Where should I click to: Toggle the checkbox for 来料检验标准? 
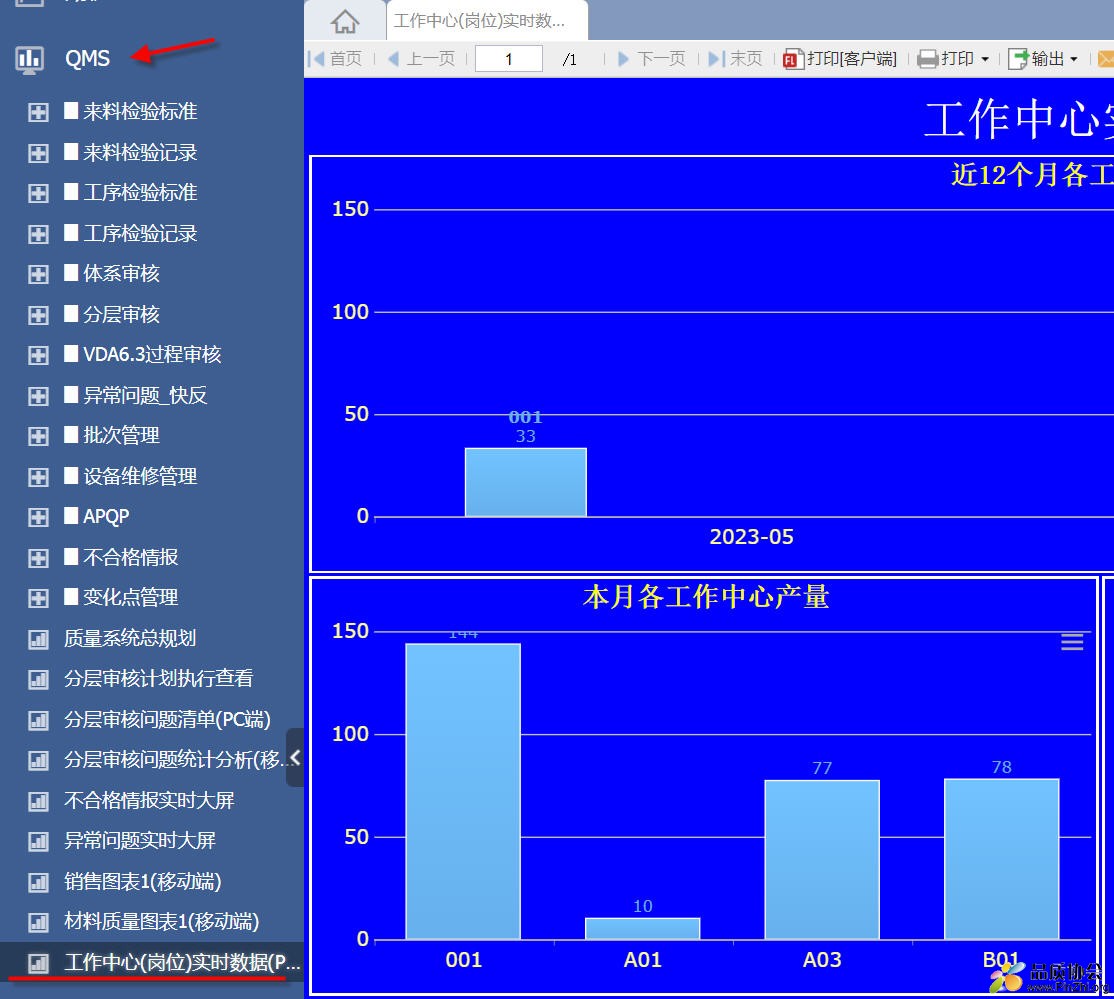pos(71,111)
